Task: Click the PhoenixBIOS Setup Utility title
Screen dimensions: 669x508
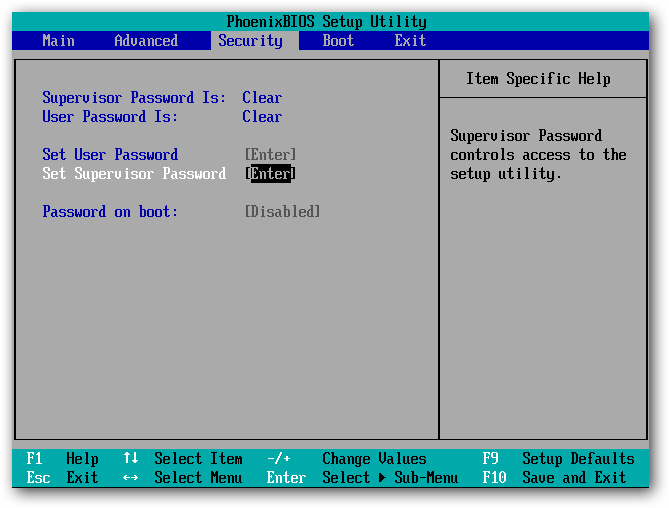Action: click(326, 21)
